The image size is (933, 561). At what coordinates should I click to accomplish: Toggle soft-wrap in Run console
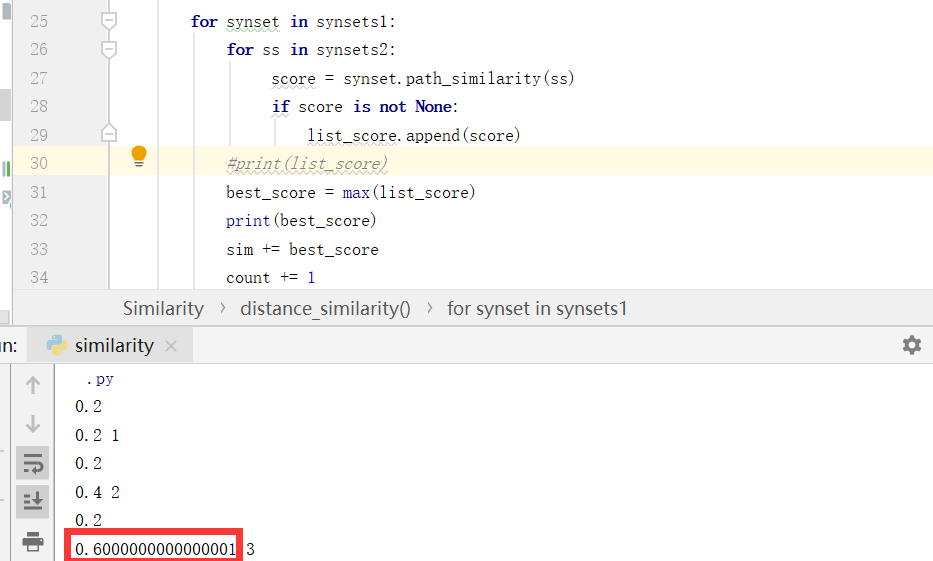click(33, 463)
